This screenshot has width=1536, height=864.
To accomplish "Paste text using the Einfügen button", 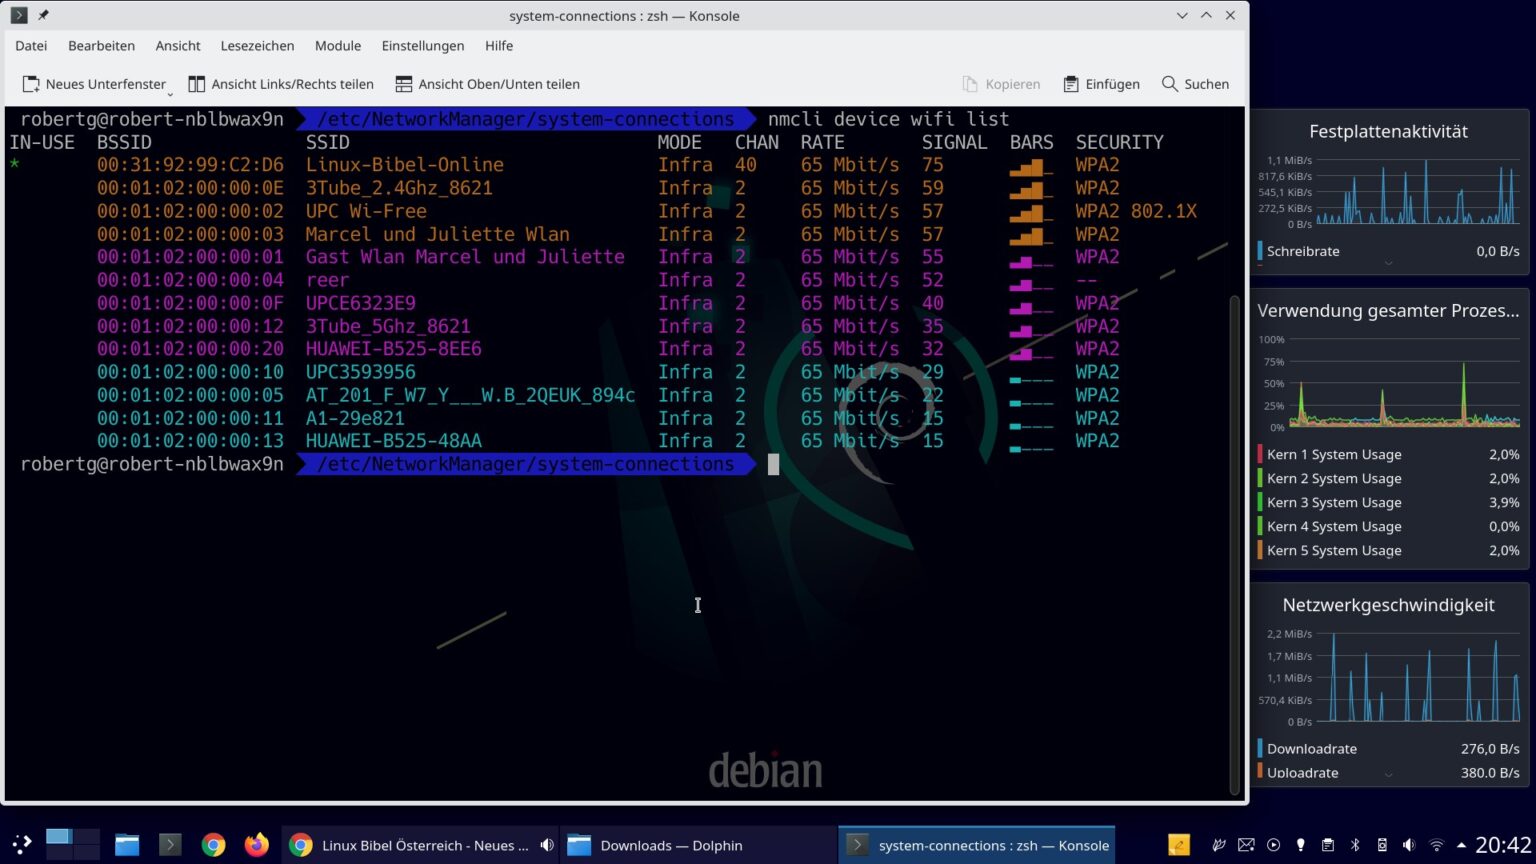I will click(x=1101, y=84).
